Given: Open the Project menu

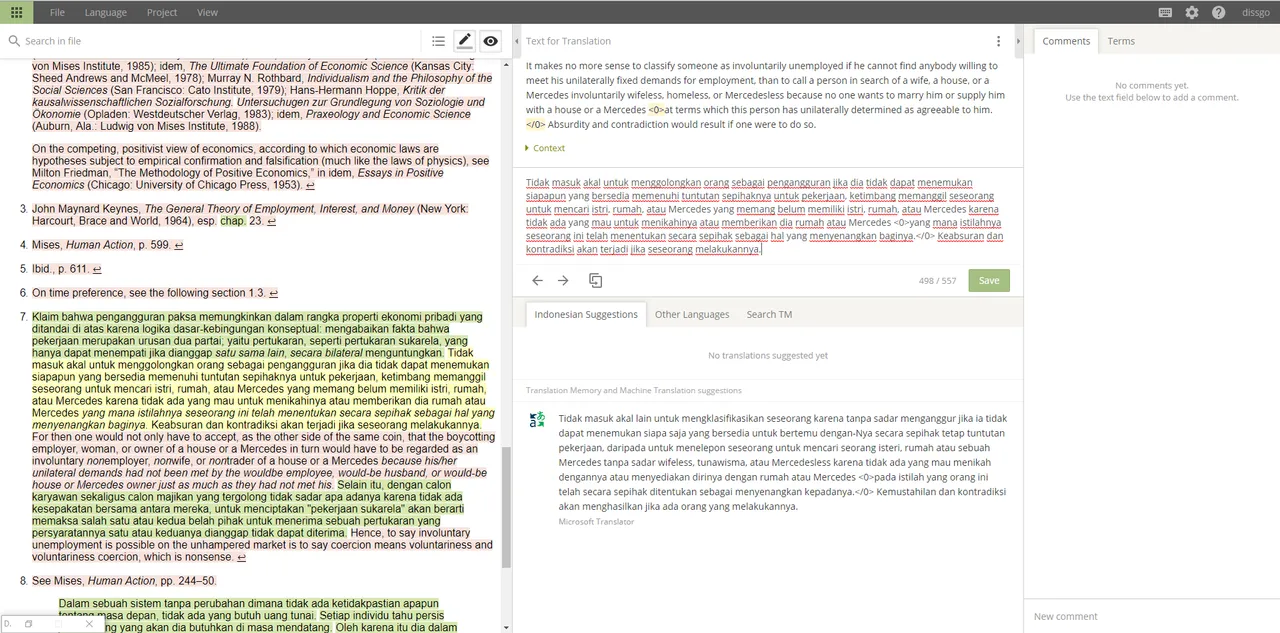Looking at the screenshot, I should pos(161,12).
